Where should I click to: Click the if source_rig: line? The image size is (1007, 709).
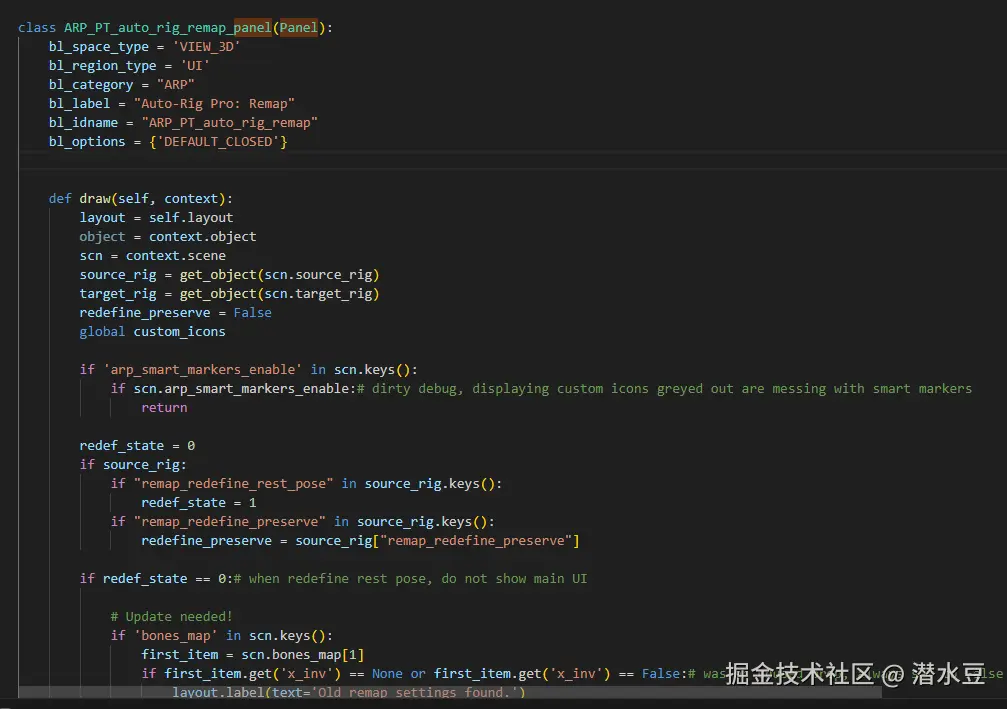[x=133, y=464]
